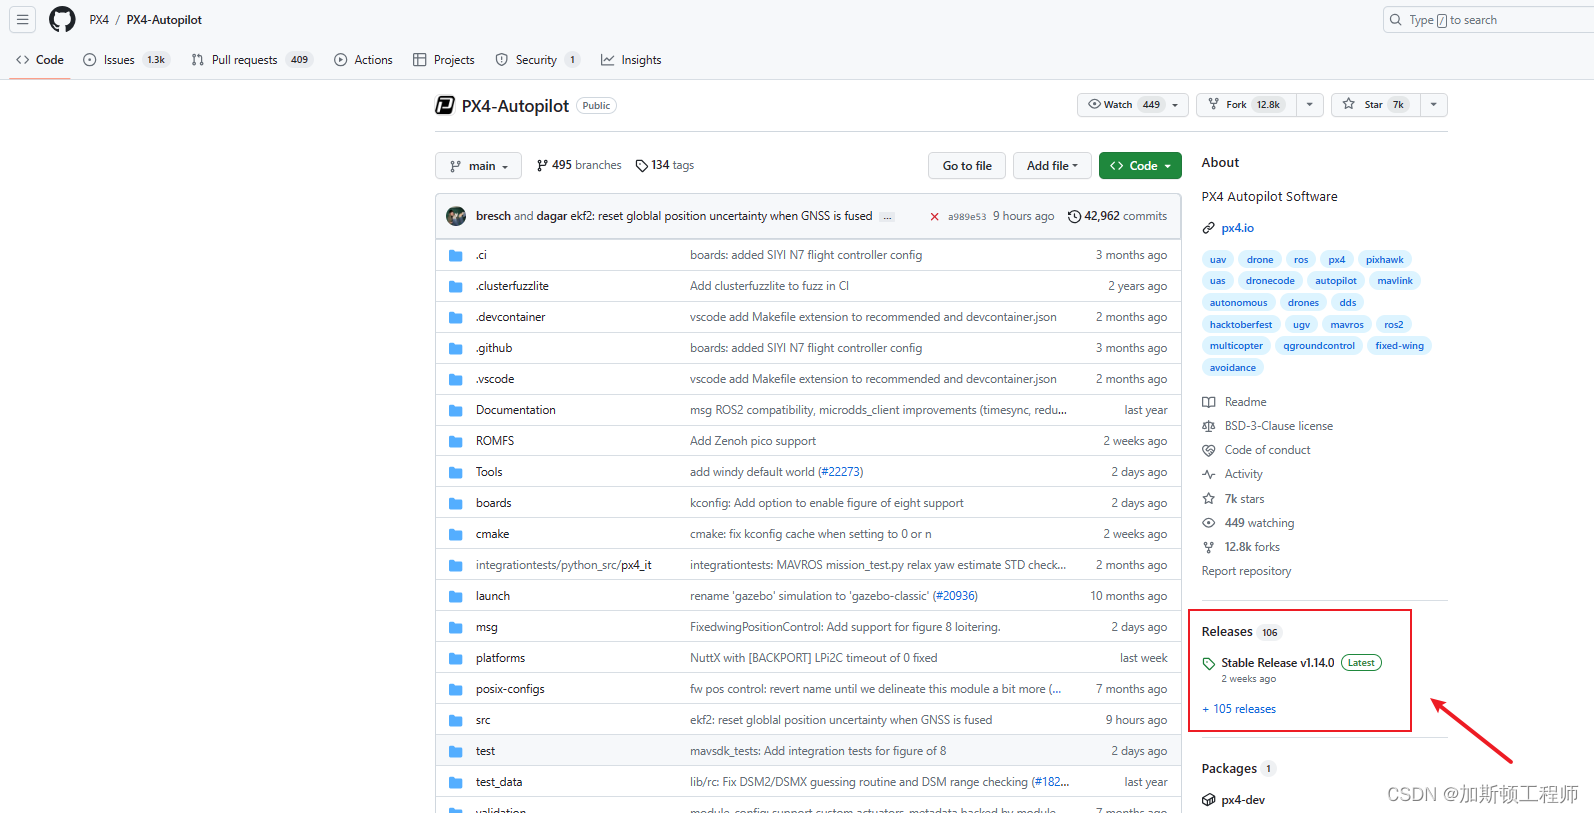Click the folder icon next to .ci

pyautogui.click(x=456, y=256)
